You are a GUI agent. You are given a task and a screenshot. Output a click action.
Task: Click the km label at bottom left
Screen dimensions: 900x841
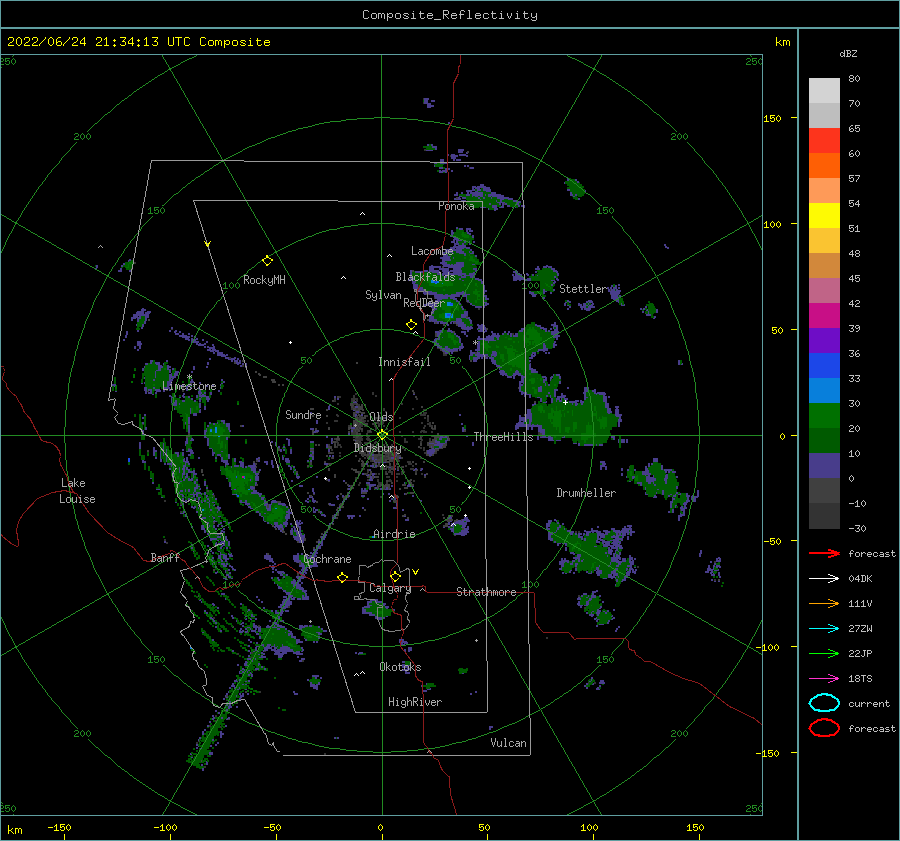click(x=14, y=830)
